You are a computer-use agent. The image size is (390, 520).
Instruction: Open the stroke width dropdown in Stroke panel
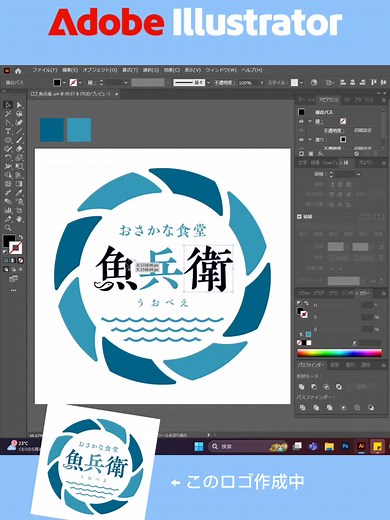coord(358,174)
